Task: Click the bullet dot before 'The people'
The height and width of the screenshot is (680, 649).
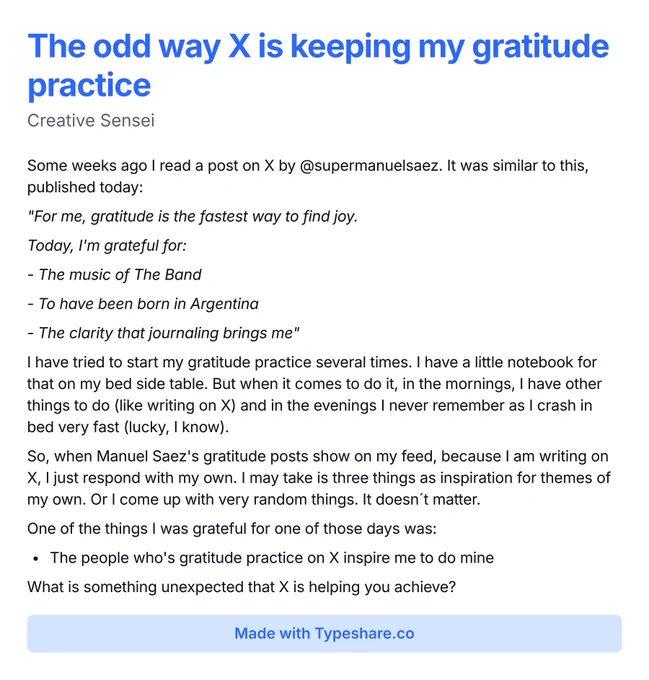Action: pyautogui.click(x=36, y=559)
